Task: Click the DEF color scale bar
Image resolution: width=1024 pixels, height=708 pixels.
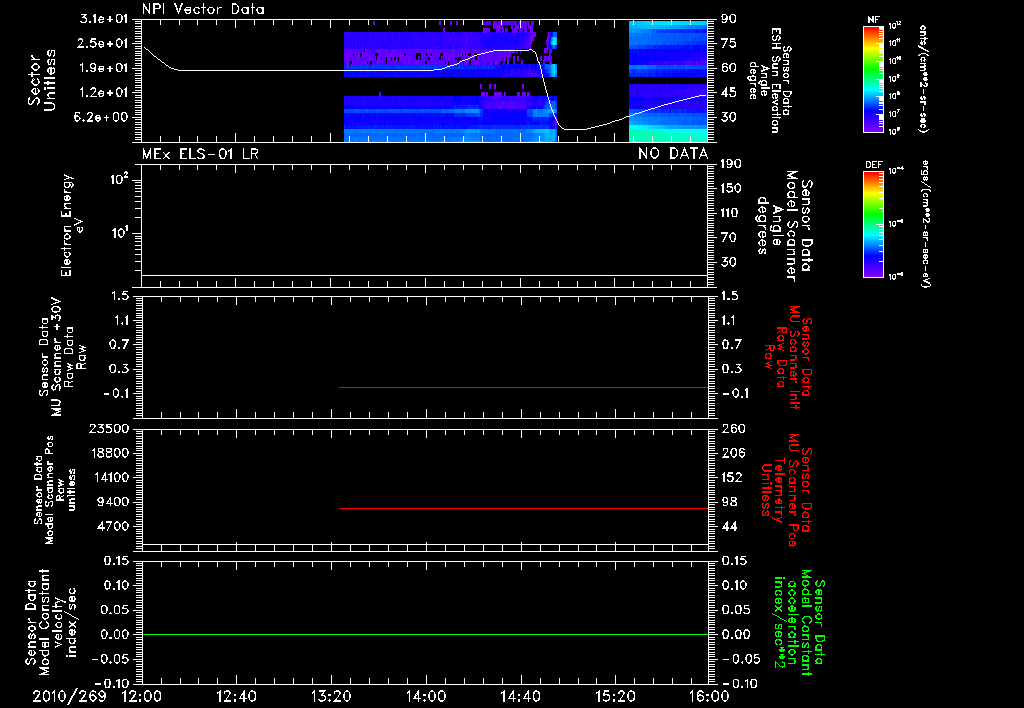Action: (x=874, y=224)
